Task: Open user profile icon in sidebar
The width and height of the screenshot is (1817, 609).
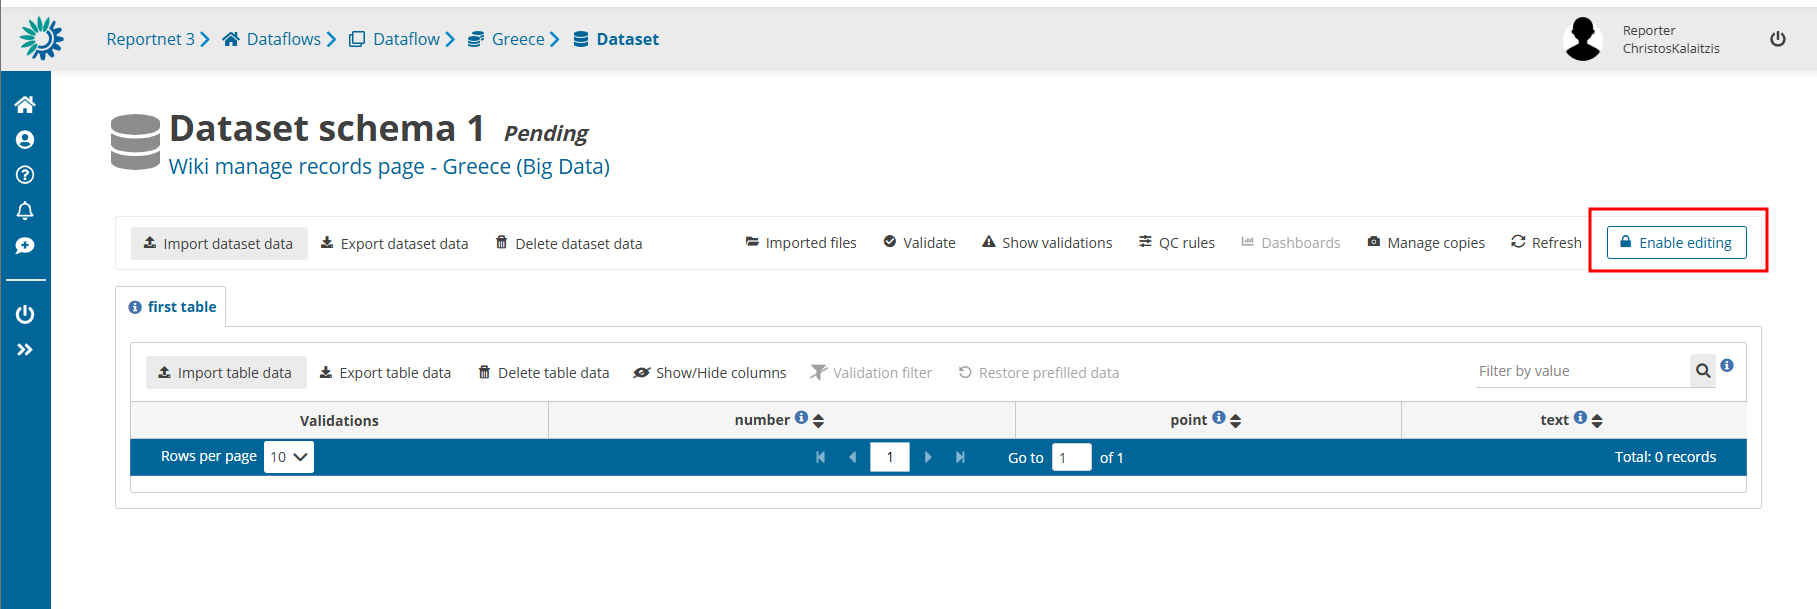Action: tap(25, 140)
